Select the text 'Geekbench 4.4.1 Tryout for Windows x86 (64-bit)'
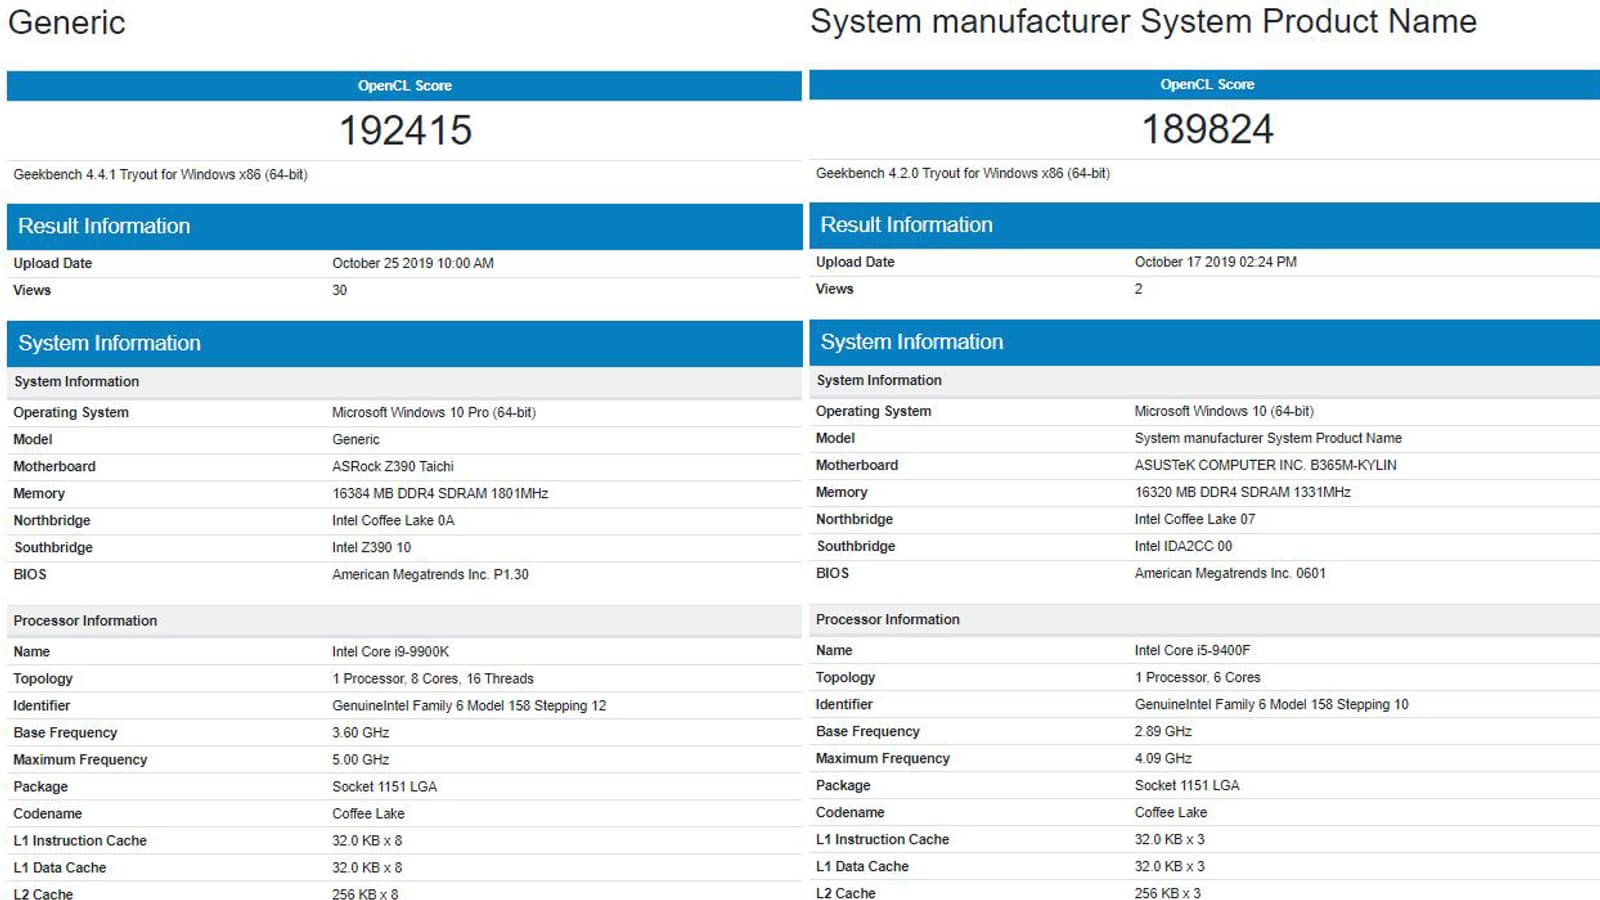Screen dimensions: 1600x900 coord(160,174)
